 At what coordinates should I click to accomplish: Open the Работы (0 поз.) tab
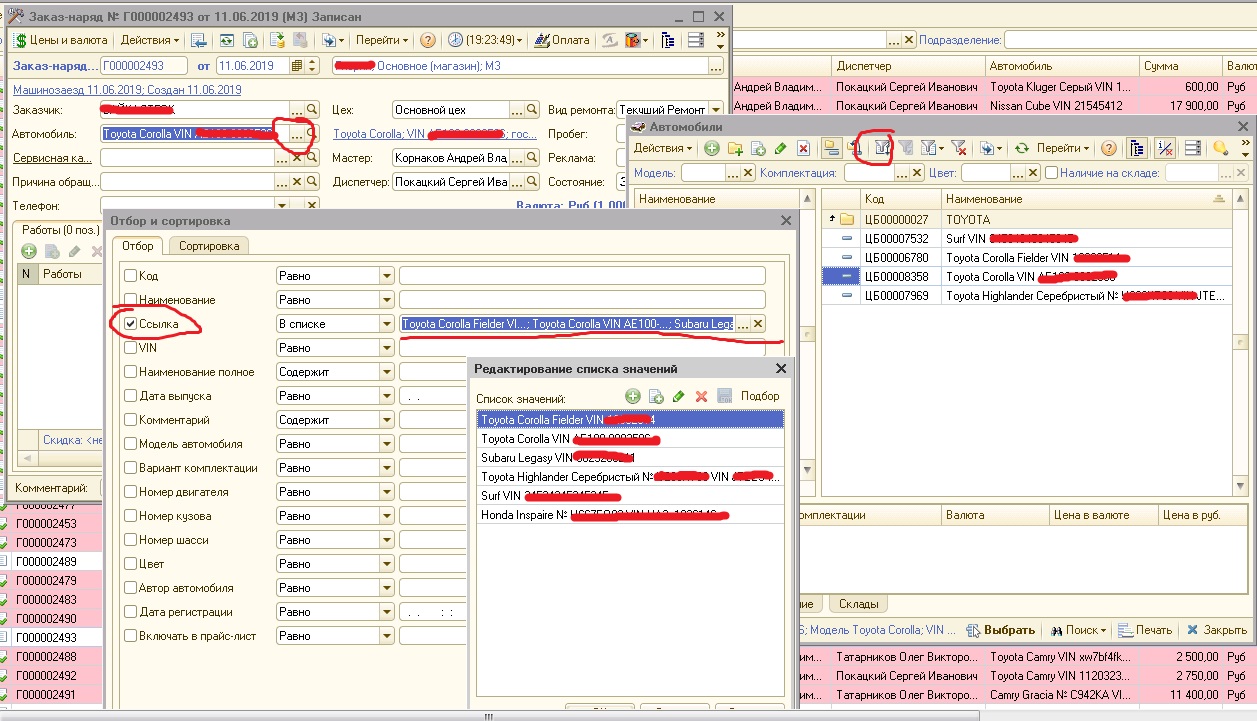[x=61, y=230]
